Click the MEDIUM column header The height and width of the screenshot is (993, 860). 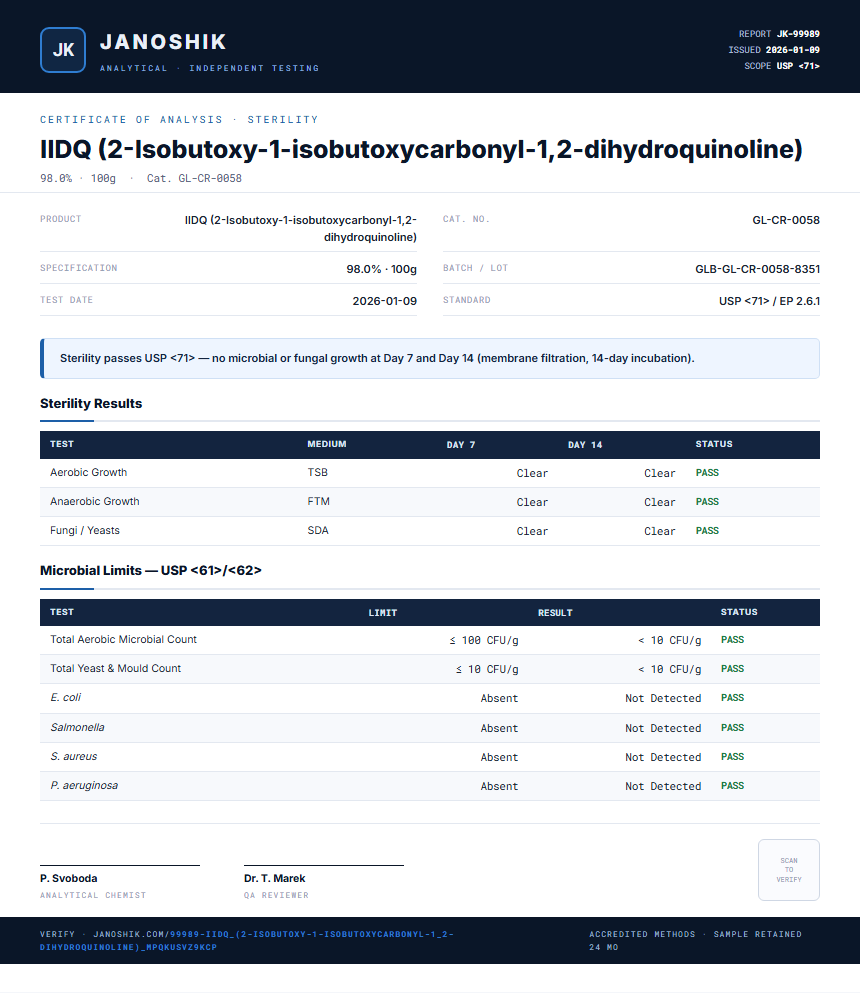click(x=327, y=444)
